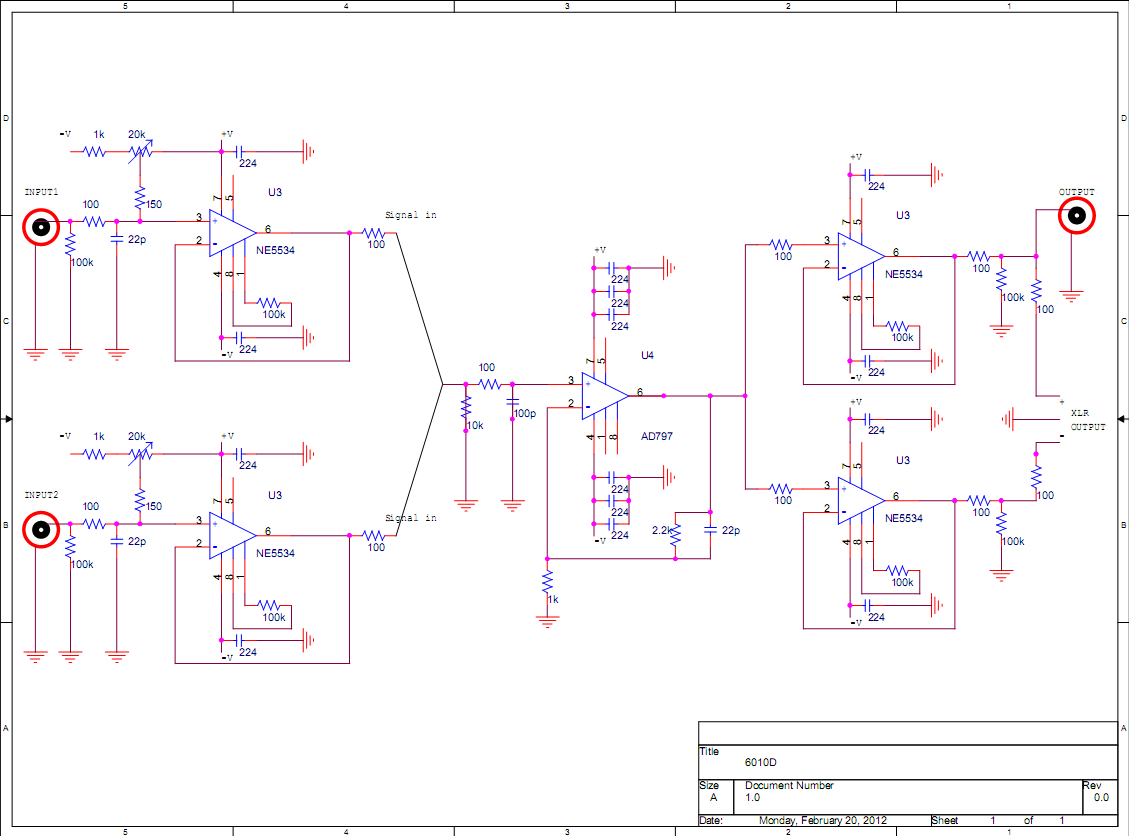
Task: Click the INPUT2 text label
Action: (41, 495)
